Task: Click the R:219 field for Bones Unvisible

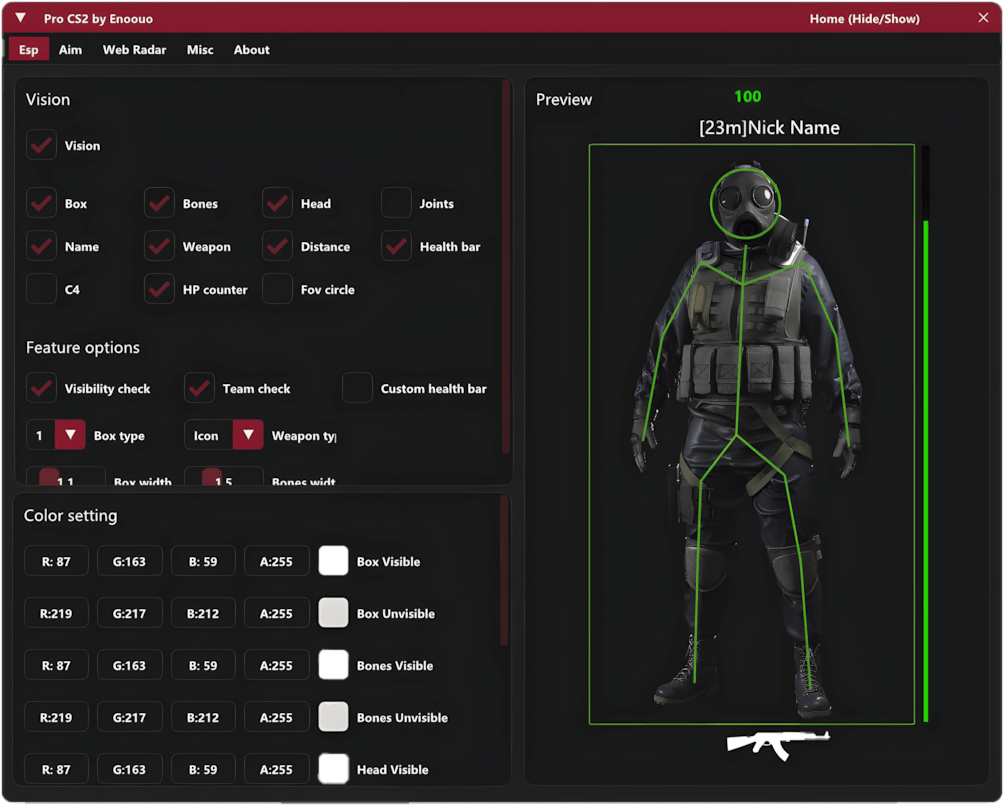Action: pos(56,717)
